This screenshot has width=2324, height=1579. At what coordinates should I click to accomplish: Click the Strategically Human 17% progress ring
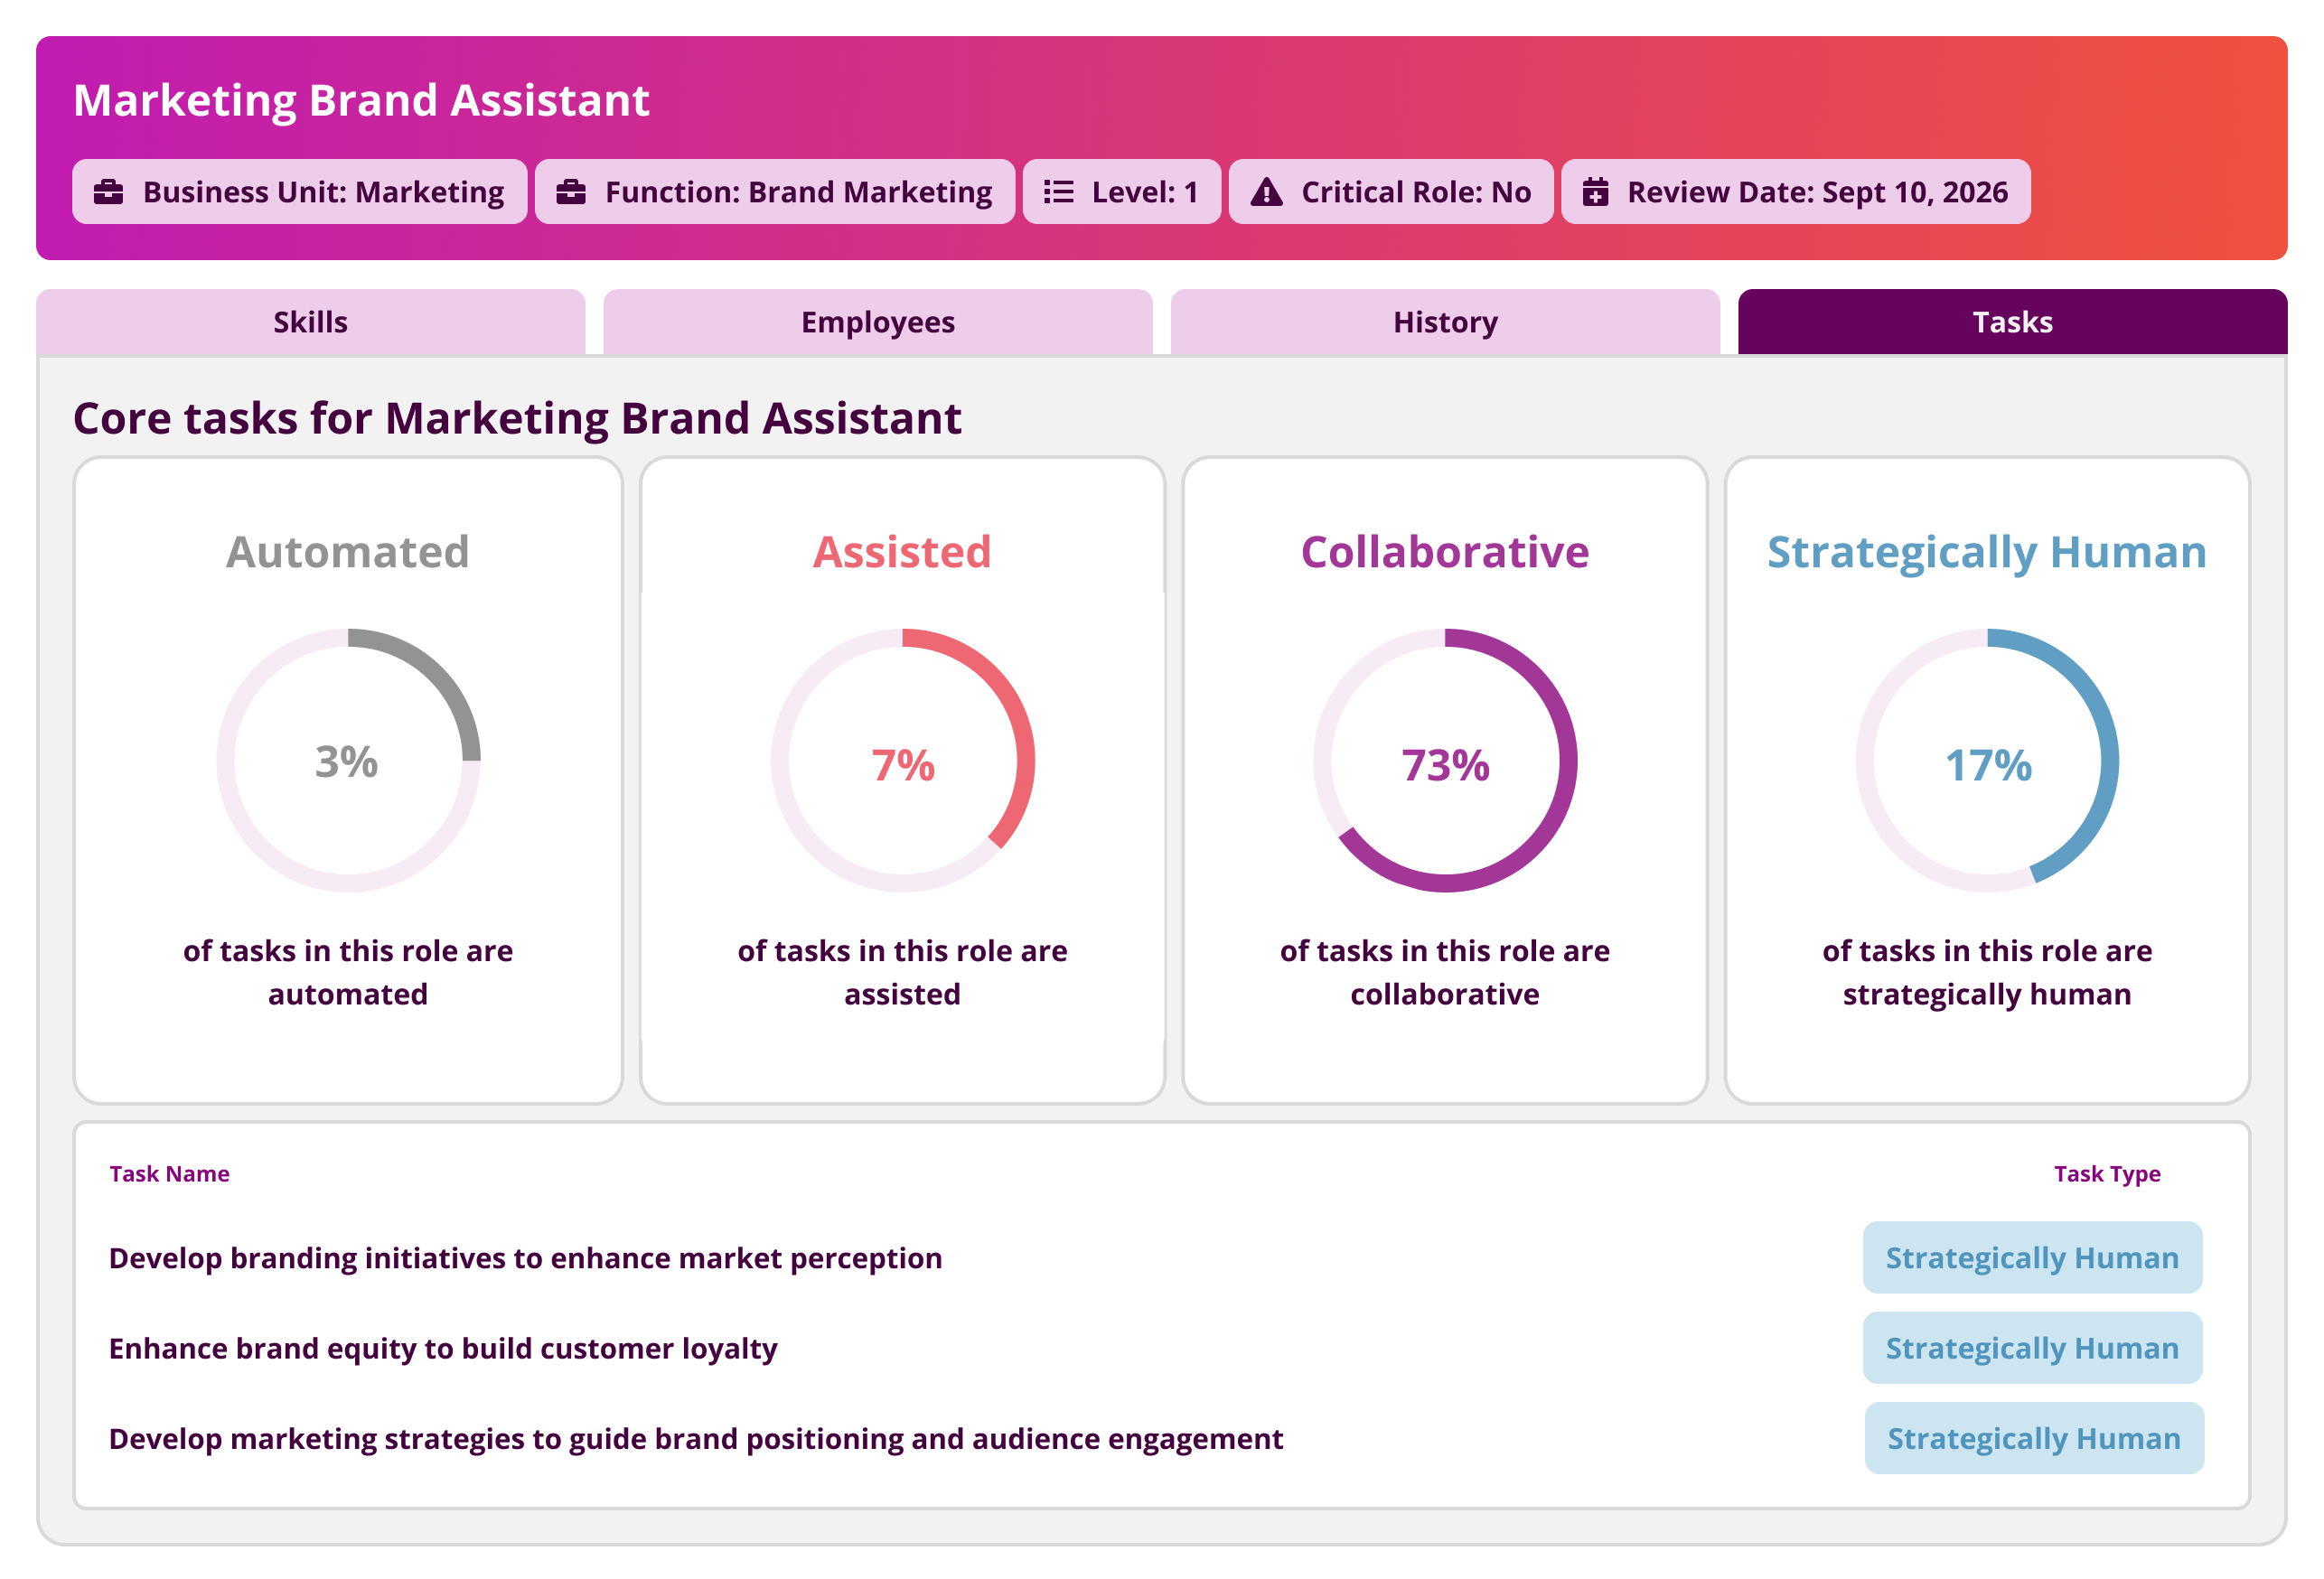tap(1987, 760)
